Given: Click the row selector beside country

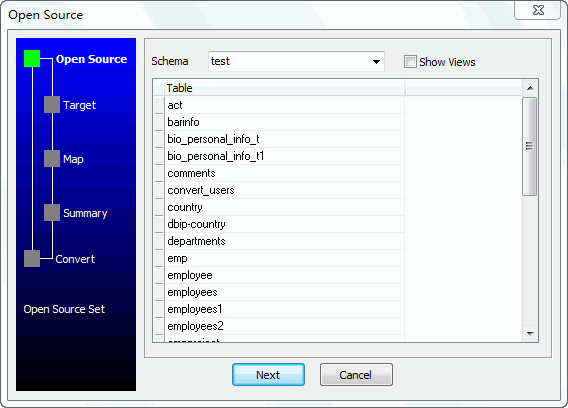Looking at the screenshot, I should click(x=159, y=207).
